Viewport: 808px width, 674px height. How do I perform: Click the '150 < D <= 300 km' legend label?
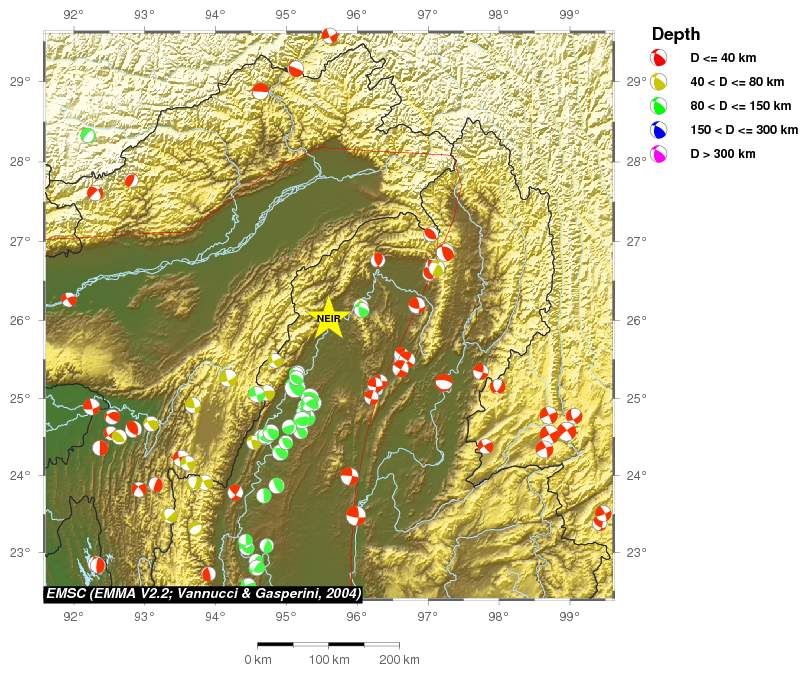[x=744, y=130]
